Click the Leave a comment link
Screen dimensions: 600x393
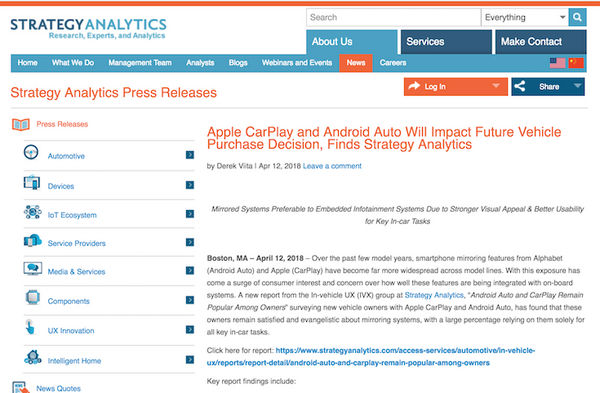(332, 166)
